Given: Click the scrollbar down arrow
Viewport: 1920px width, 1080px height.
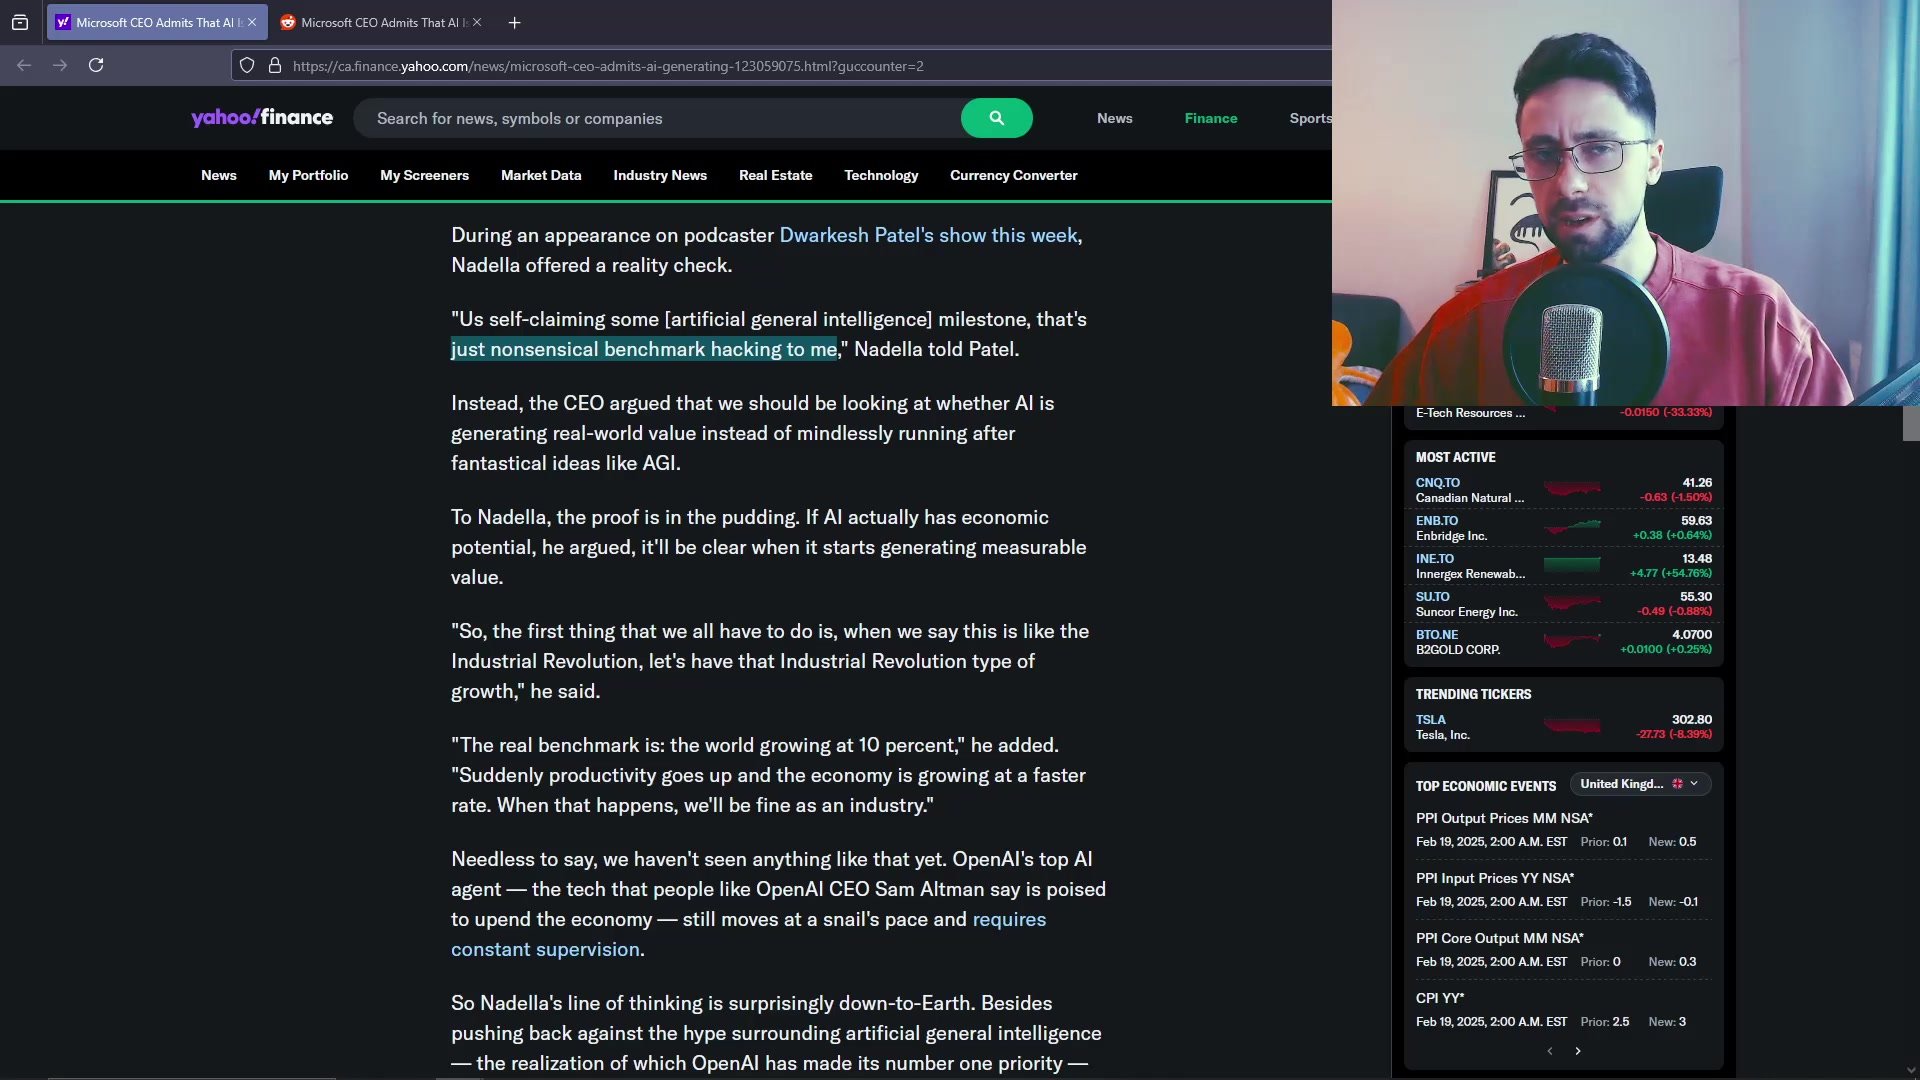Looking at the screenshot, I should click(x=1911, y=1070).
